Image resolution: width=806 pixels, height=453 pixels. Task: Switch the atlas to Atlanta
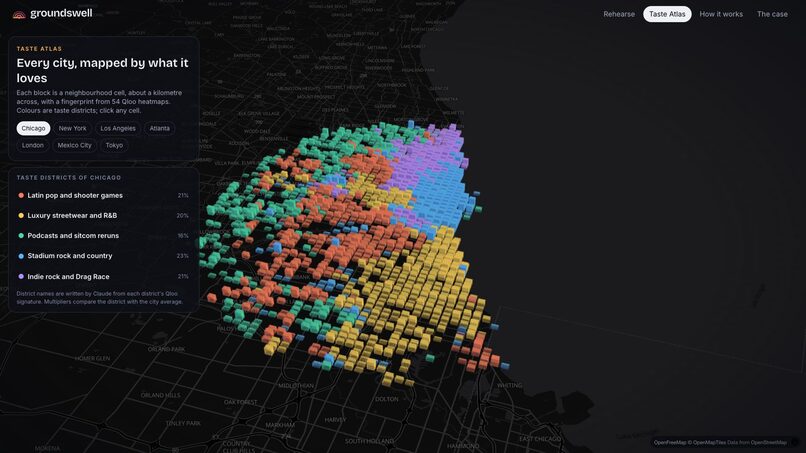click(159, 128)
